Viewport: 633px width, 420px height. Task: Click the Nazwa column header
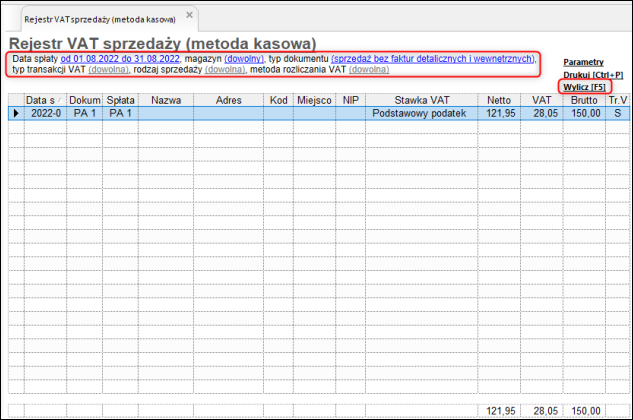166,100
